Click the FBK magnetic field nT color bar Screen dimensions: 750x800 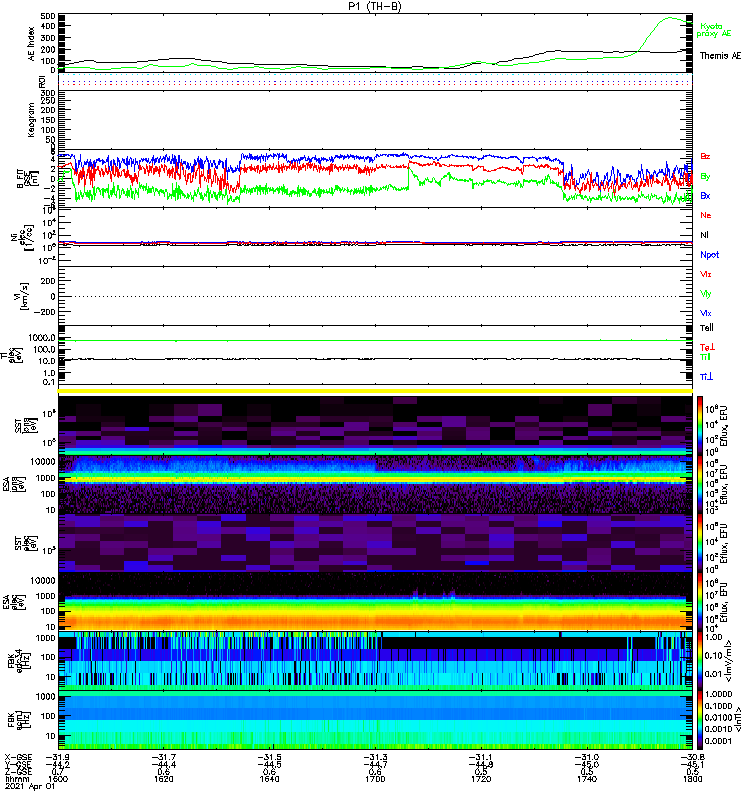[x=700, y=720]
